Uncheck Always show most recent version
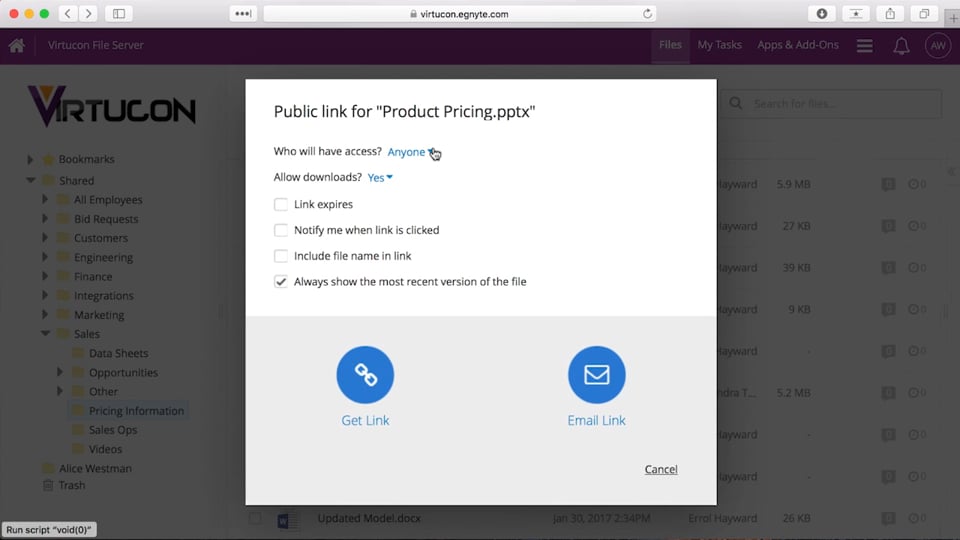960x540 pixels. [x=281, y=282]
